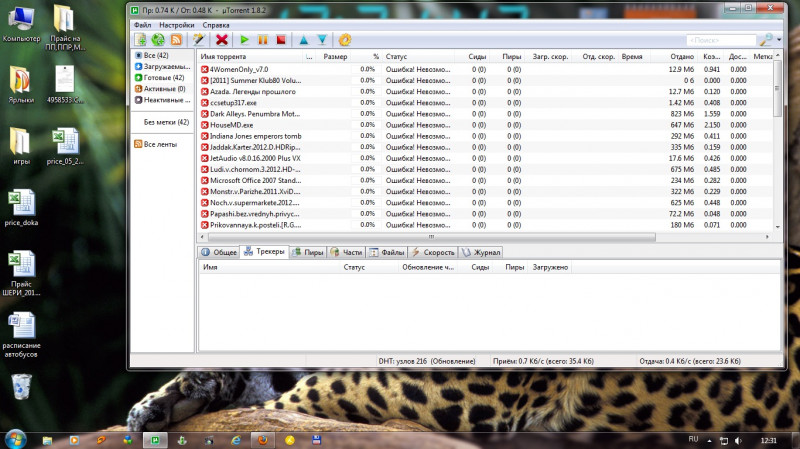Click the Add Torrent from URL icon
Viewport: 800px width, 449px height.
(x=158, y=40)
